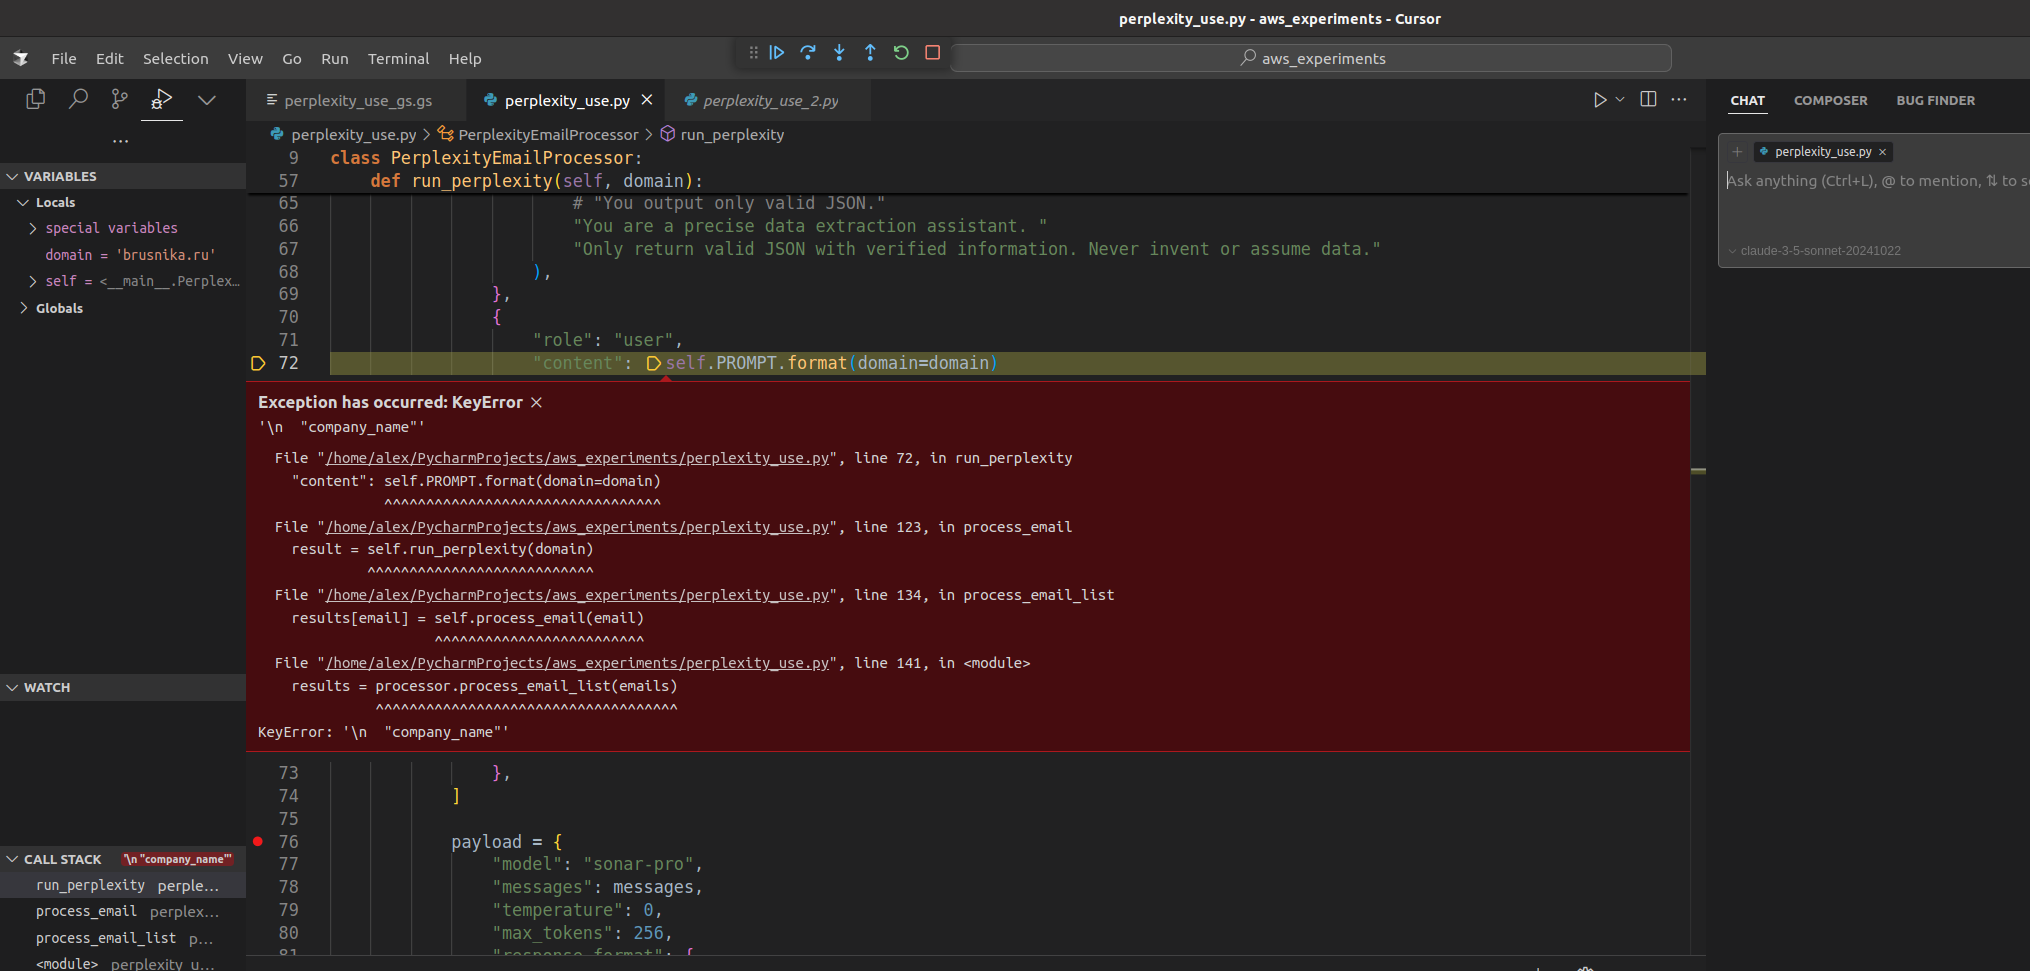Open the first traceback file link for line 72
Viewport: 2030px width, 971px height.
[577, 458]
